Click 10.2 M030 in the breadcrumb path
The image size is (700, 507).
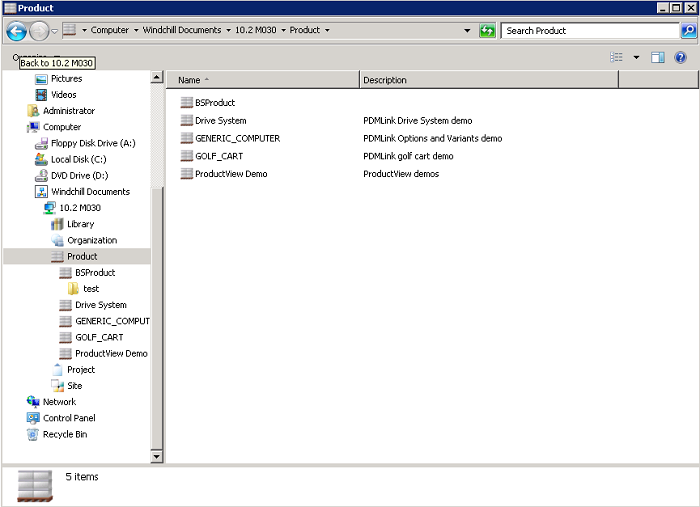(x=255, y=30)
